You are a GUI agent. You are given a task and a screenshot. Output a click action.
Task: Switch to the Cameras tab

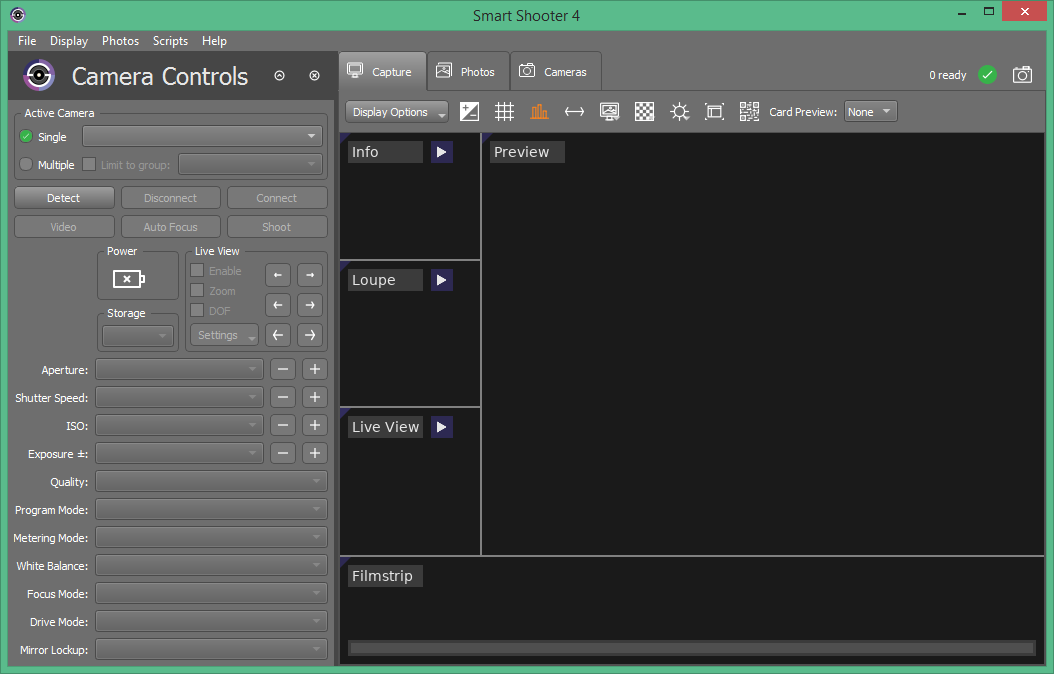pyautogui.click(x=555, y=72)
